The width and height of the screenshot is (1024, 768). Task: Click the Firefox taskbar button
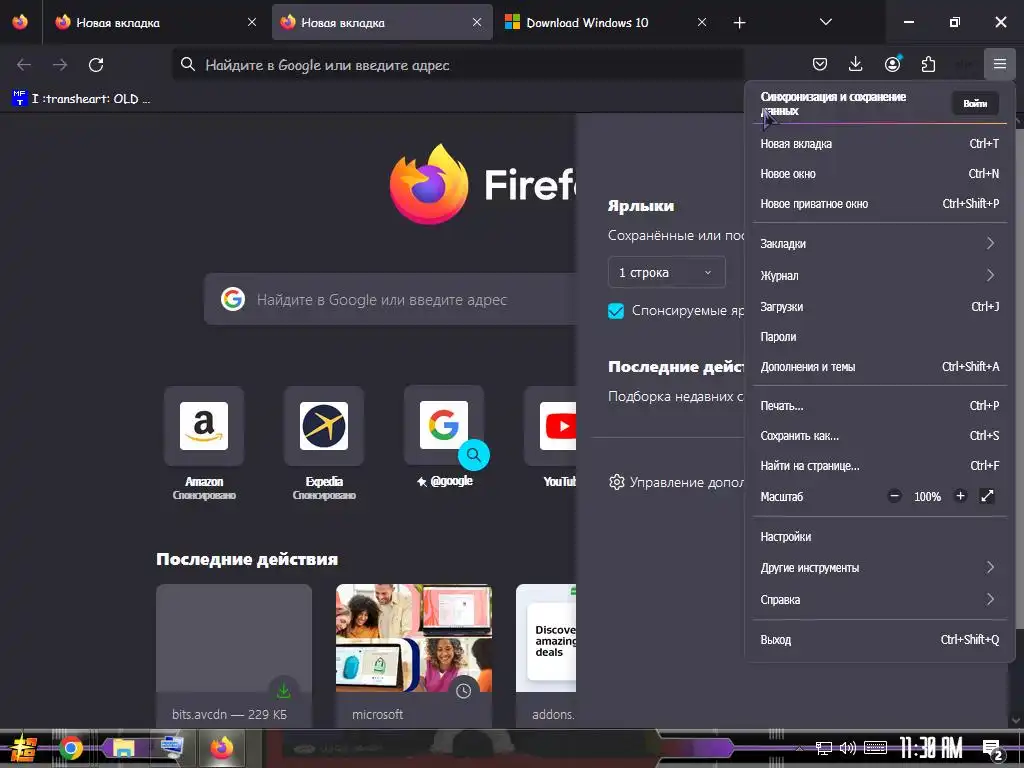pos(222,748)
